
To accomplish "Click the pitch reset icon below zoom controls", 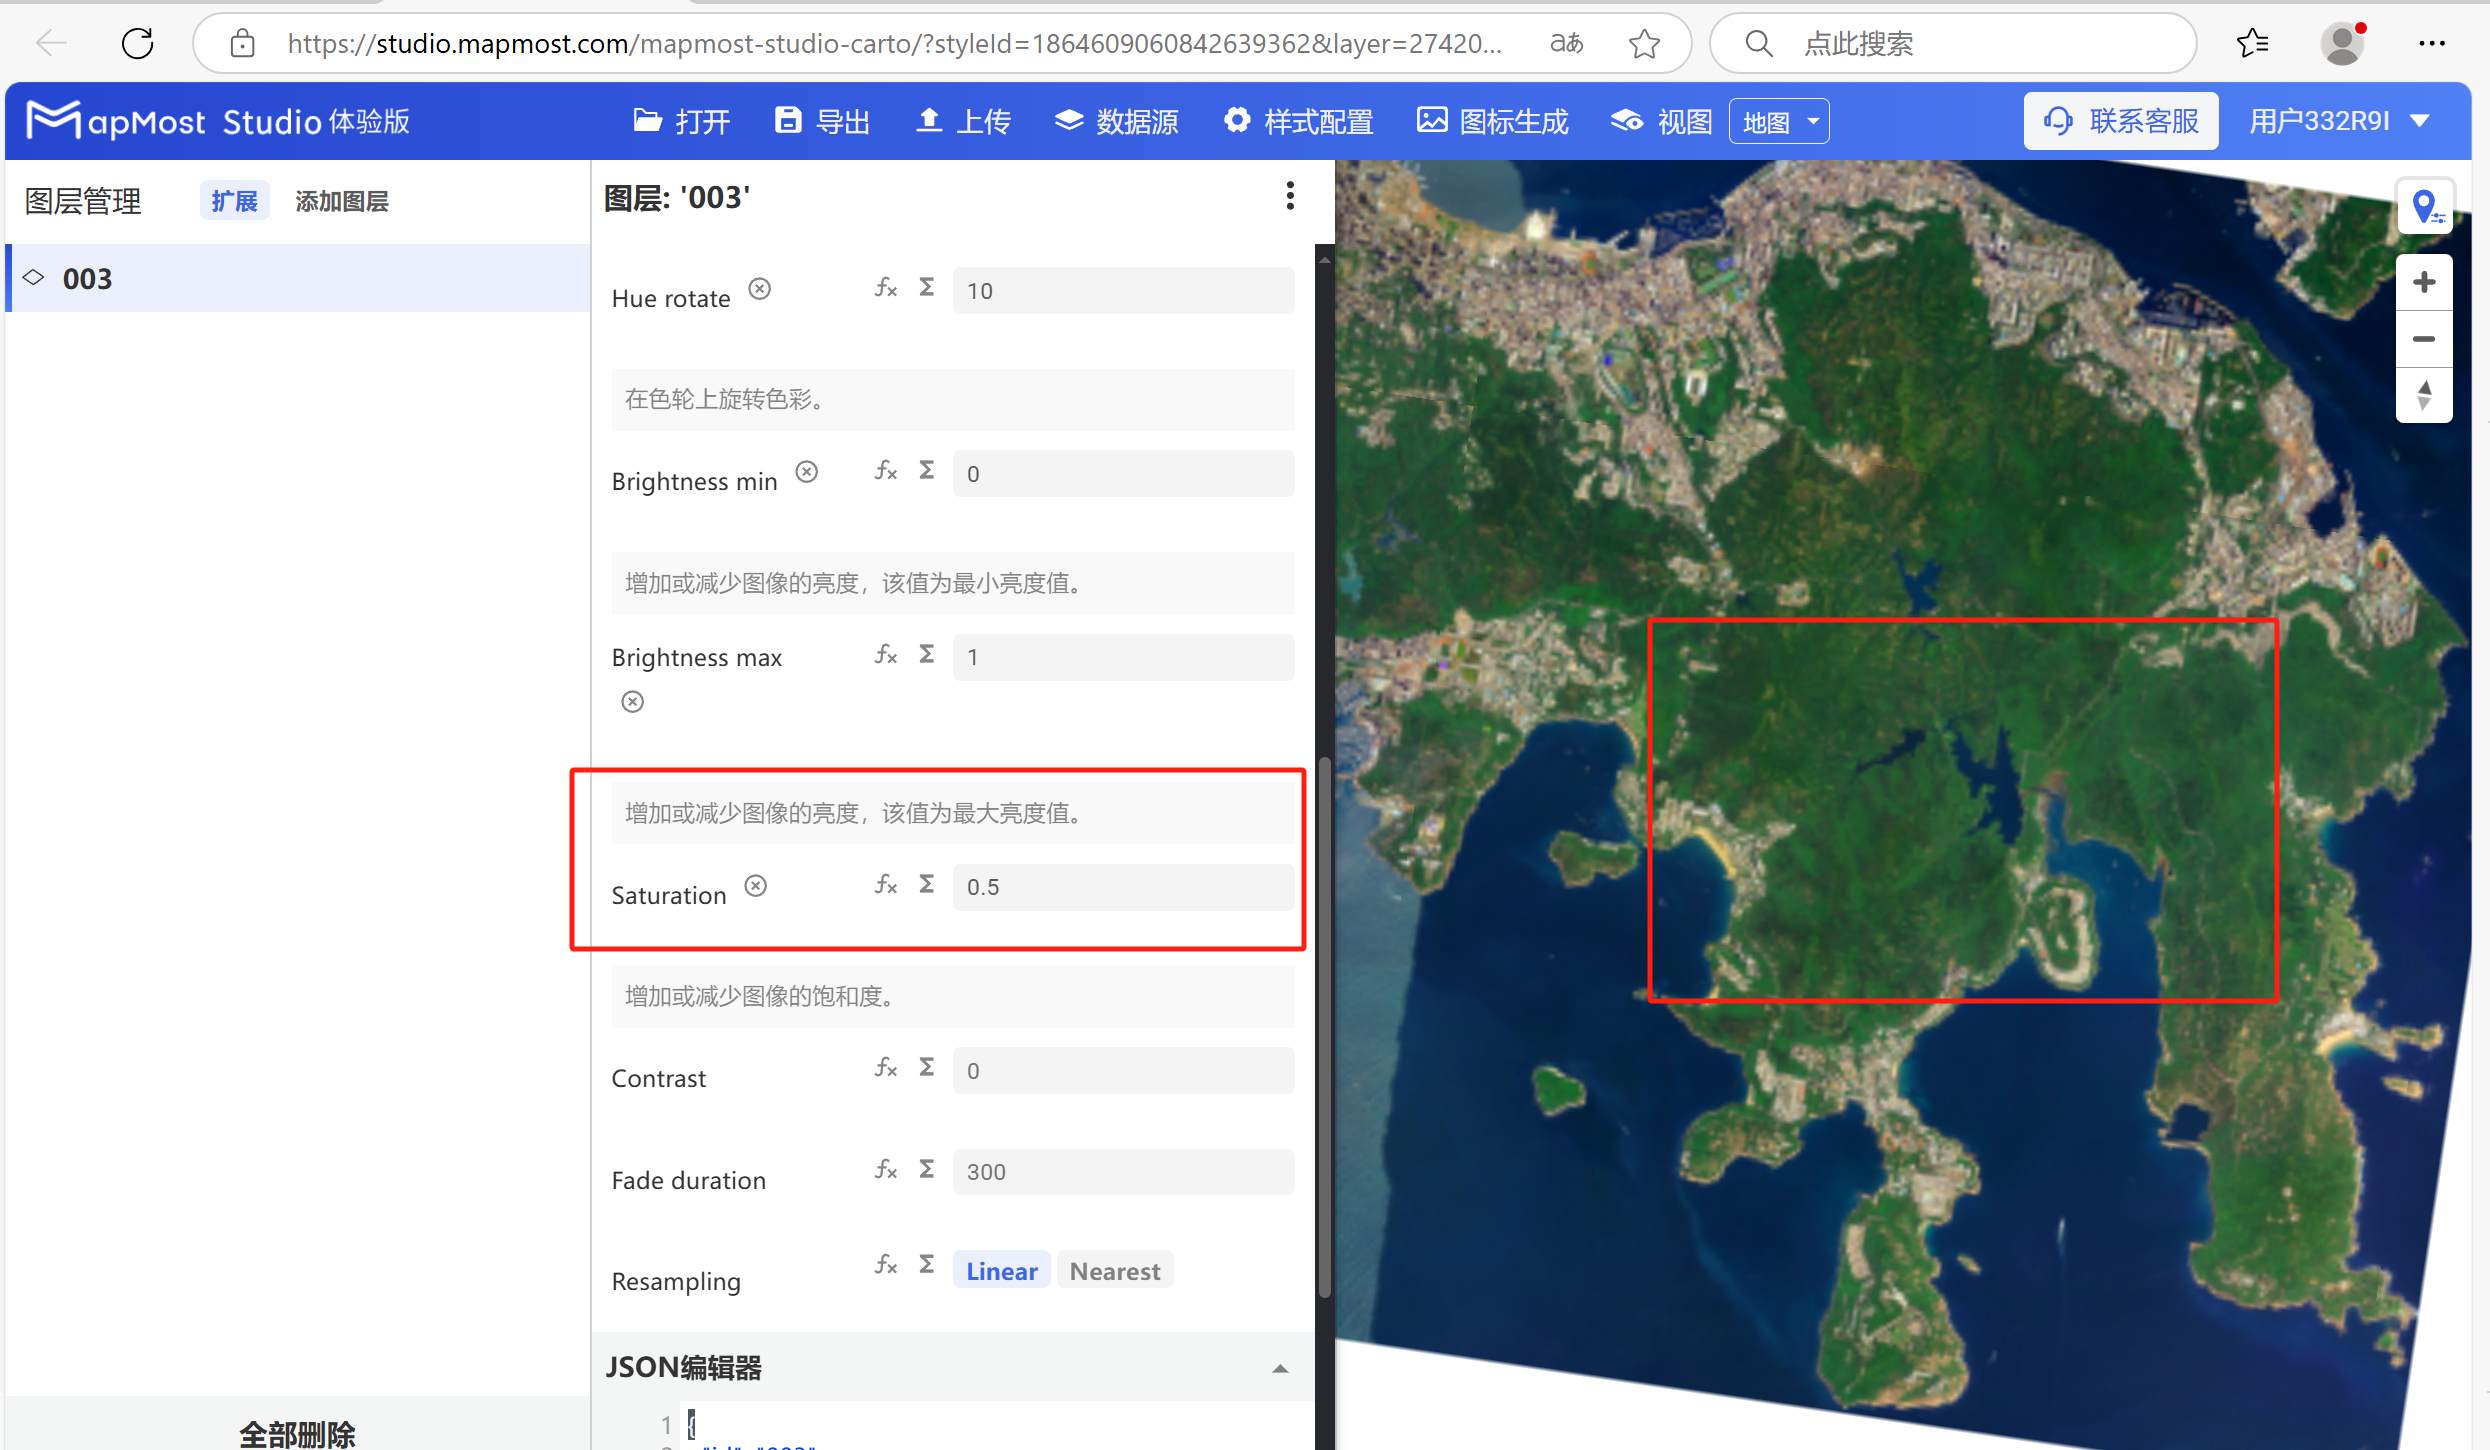I will click(x=2424, y=395).
